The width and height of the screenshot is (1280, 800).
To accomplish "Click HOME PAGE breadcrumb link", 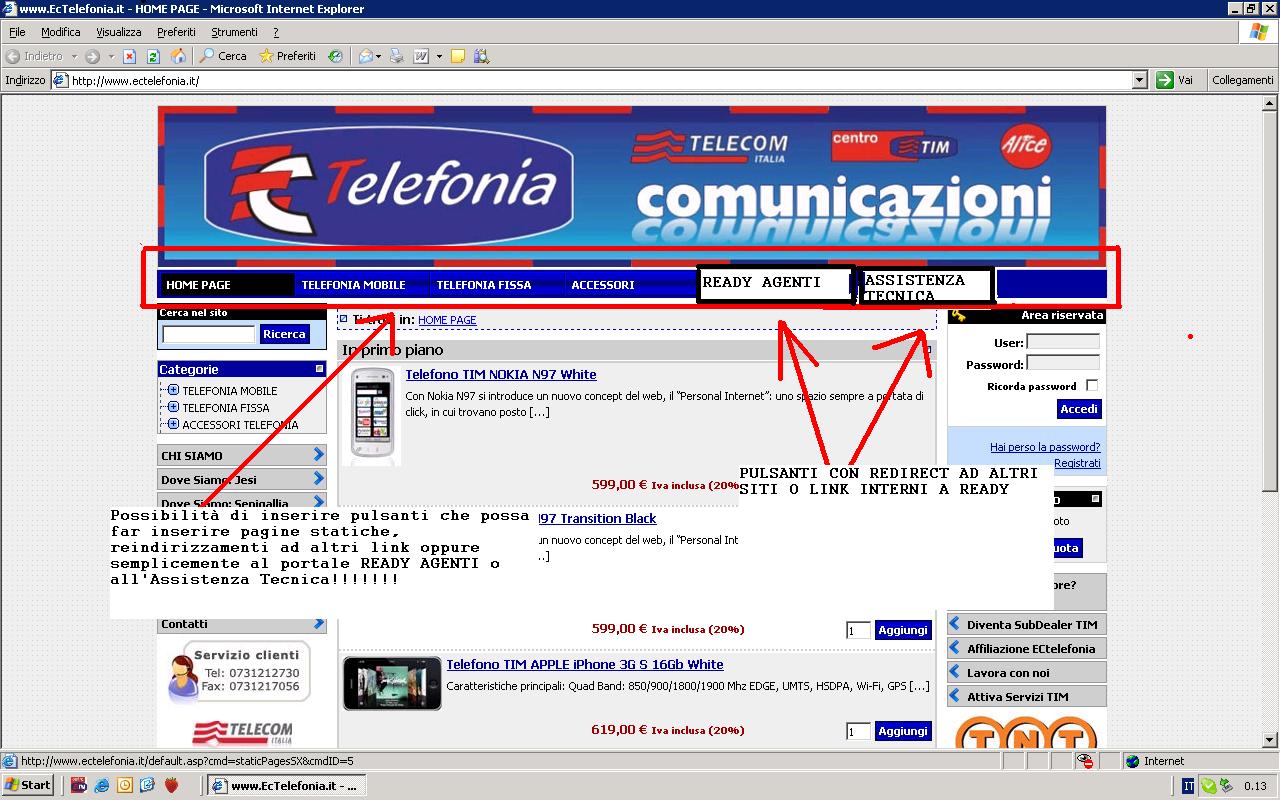I will click(447, 320).
